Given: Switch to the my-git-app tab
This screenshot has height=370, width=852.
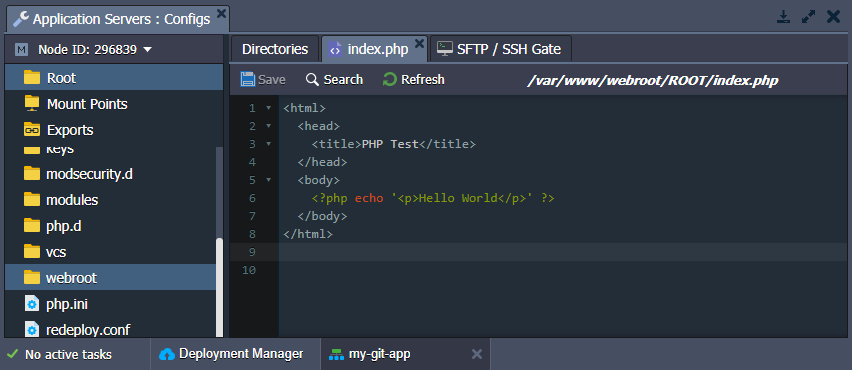Looking at the screenshot, I should click(405, 354).
